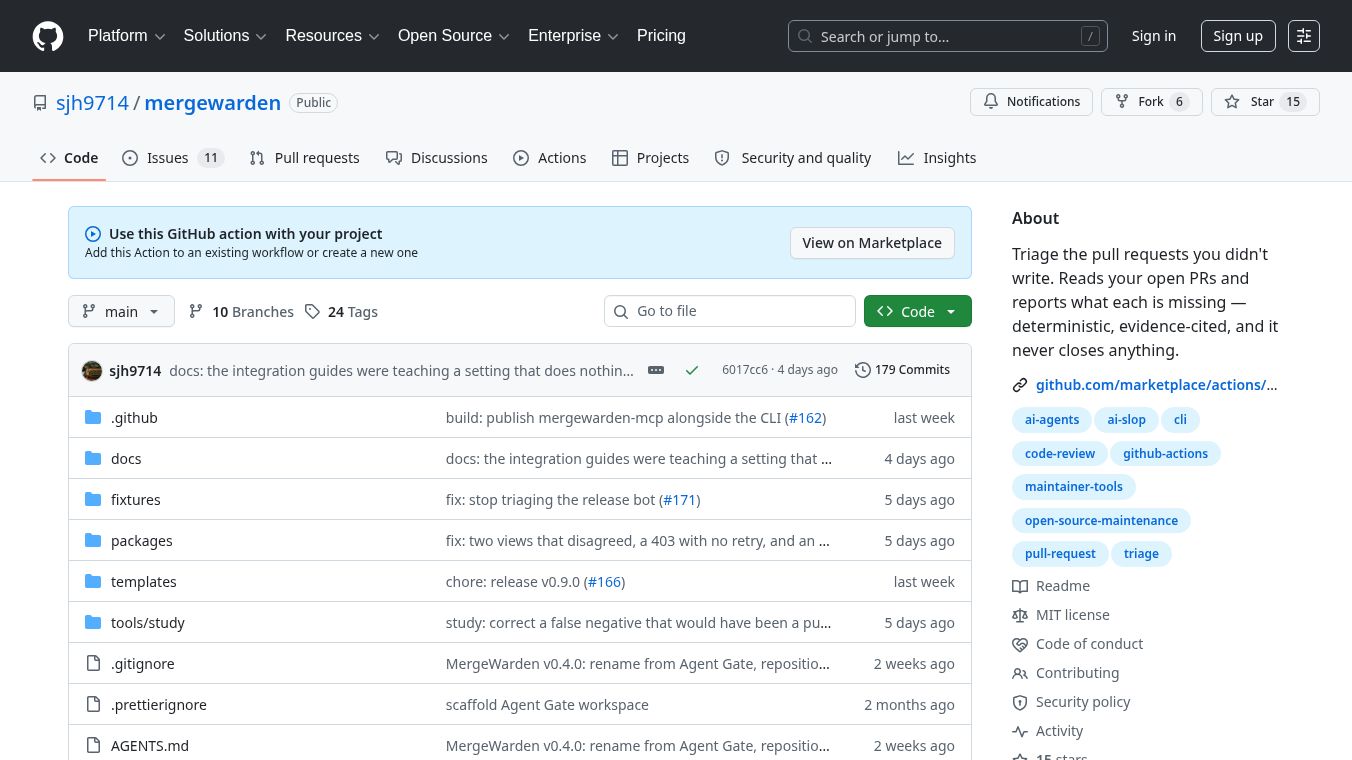Open the Activity link in About
The height and width of the screenshot is (760, 1352).
click(1047, 731)
